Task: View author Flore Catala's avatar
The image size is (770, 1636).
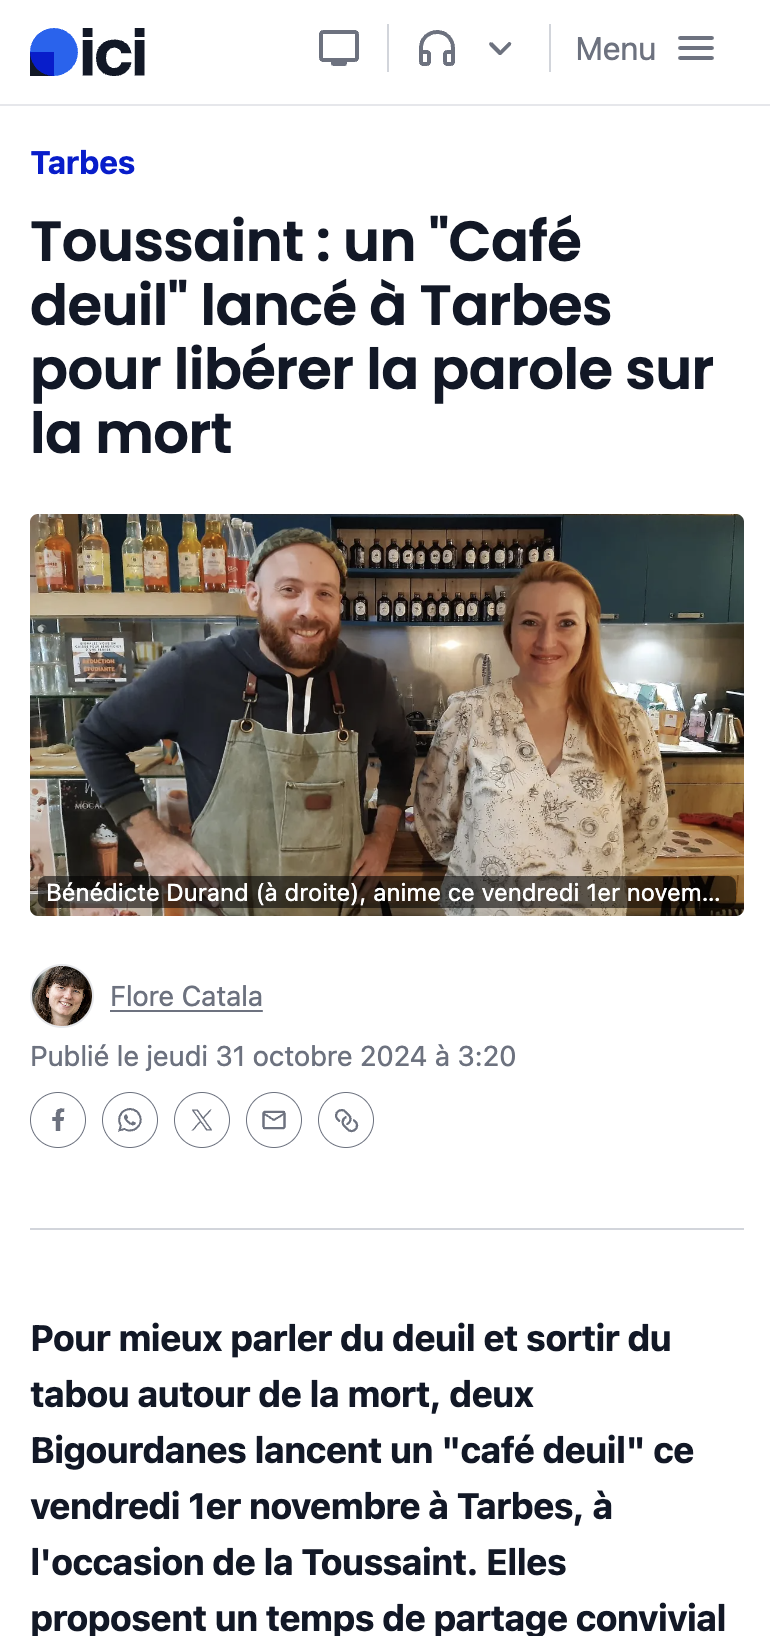Action: (62, 996)
